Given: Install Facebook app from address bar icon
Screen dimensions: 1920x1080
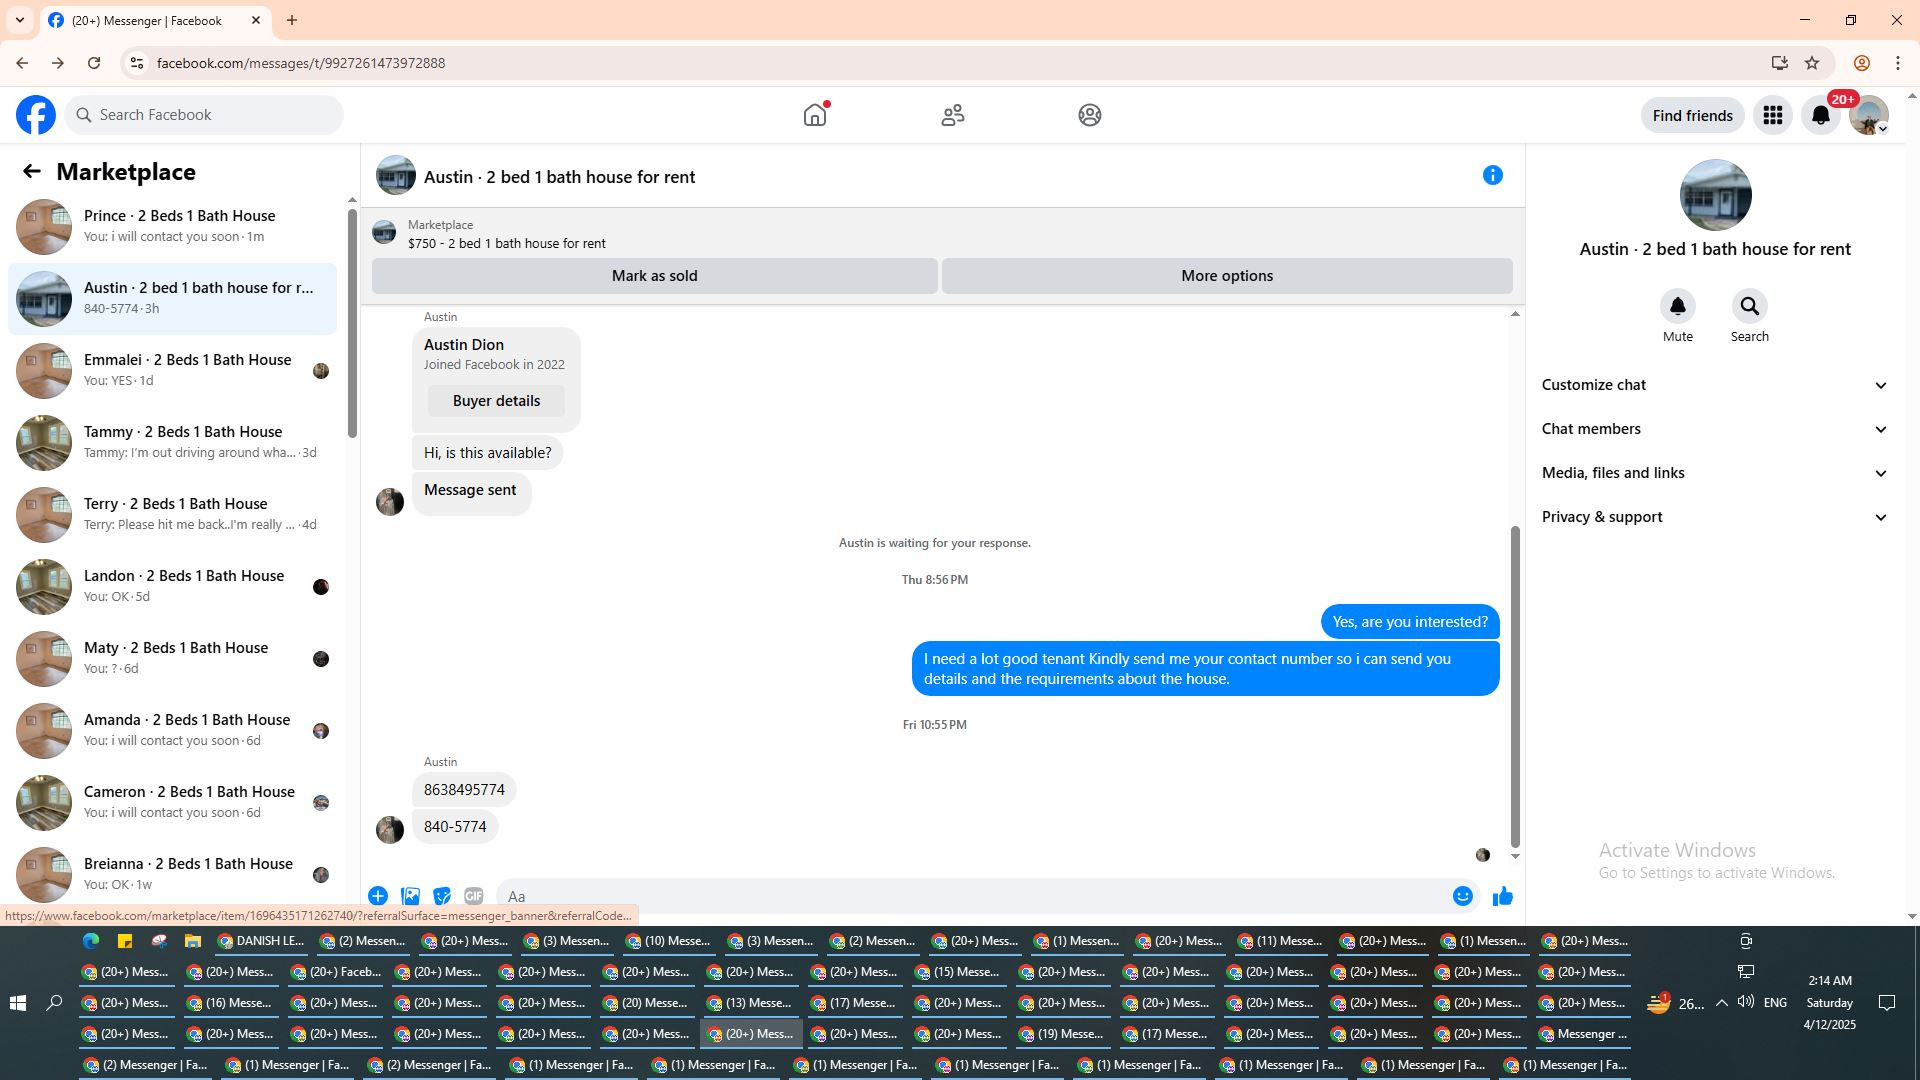Looking at the screenshot, I should 1779,63.
